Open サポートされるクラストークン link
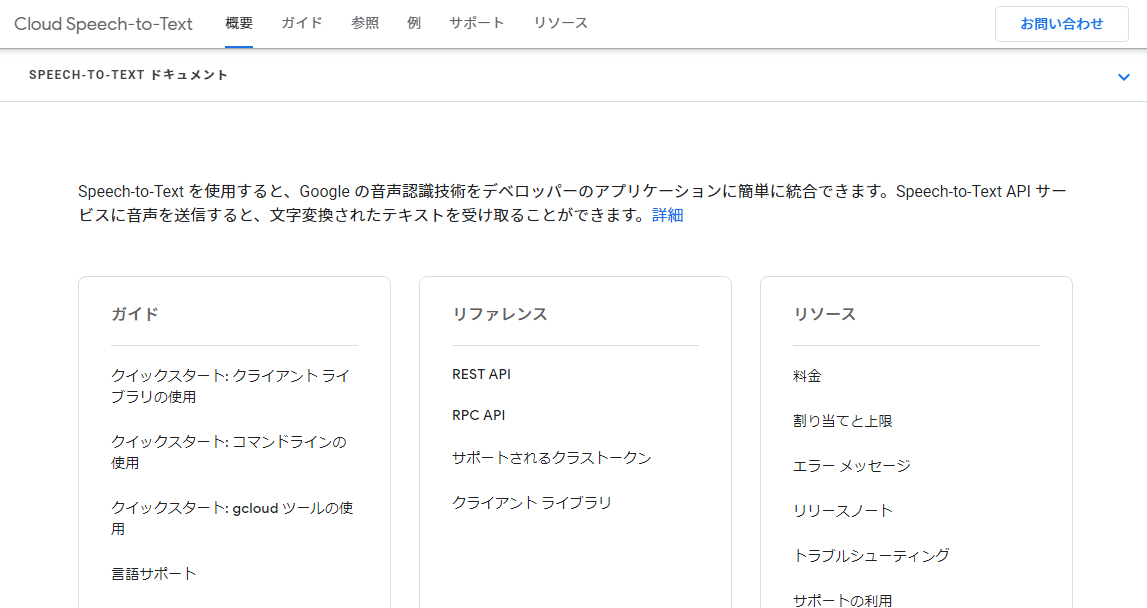 tap(552, 458)
